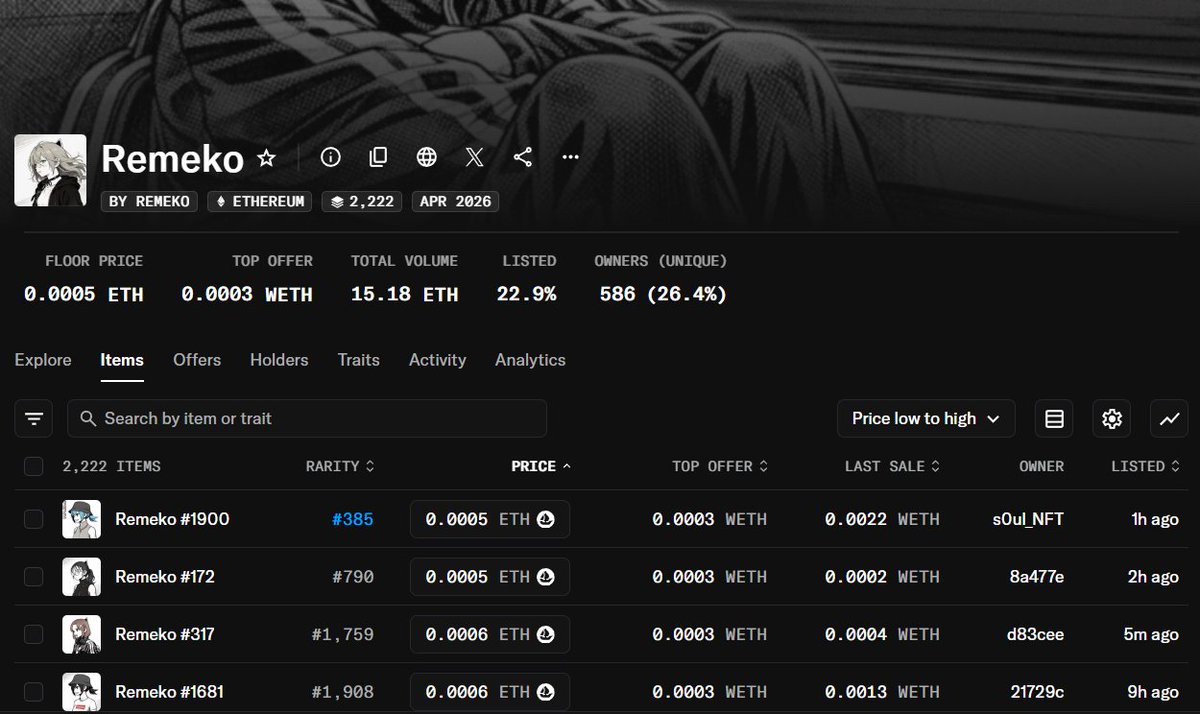
Task: Share the Remeko collection
Action: [x=522, y=157]
